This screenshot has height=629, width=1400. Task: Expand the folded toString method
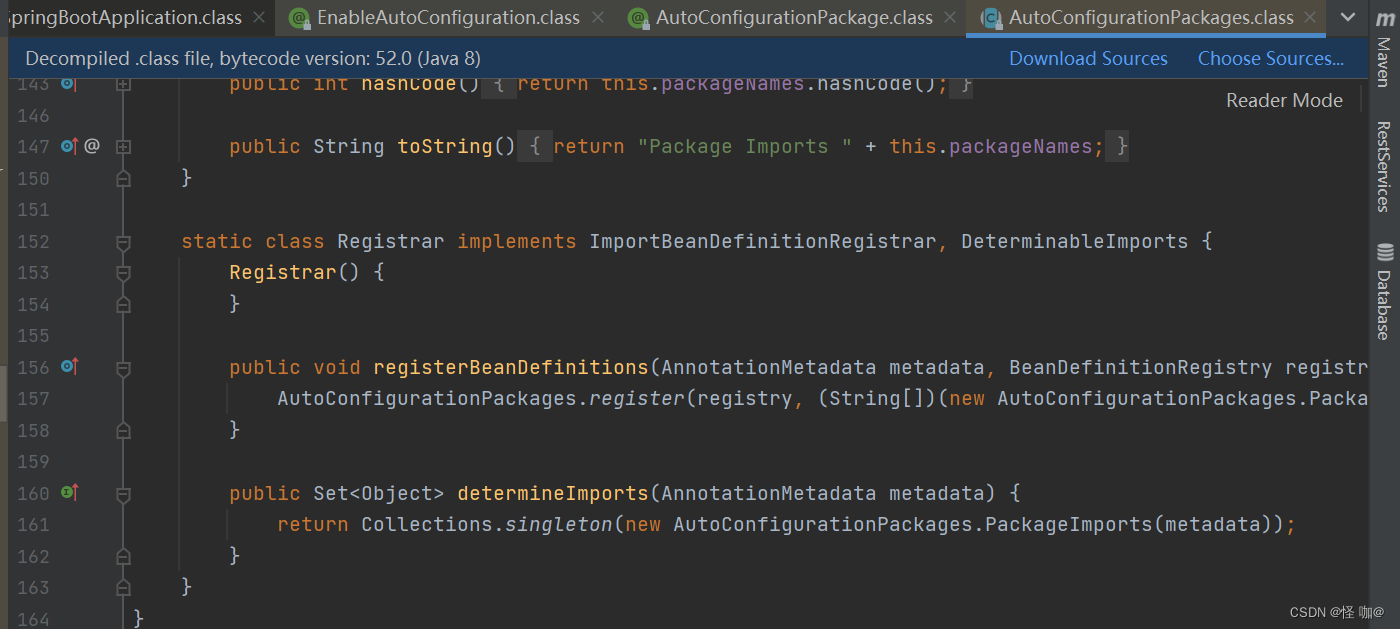coord(123,146)
